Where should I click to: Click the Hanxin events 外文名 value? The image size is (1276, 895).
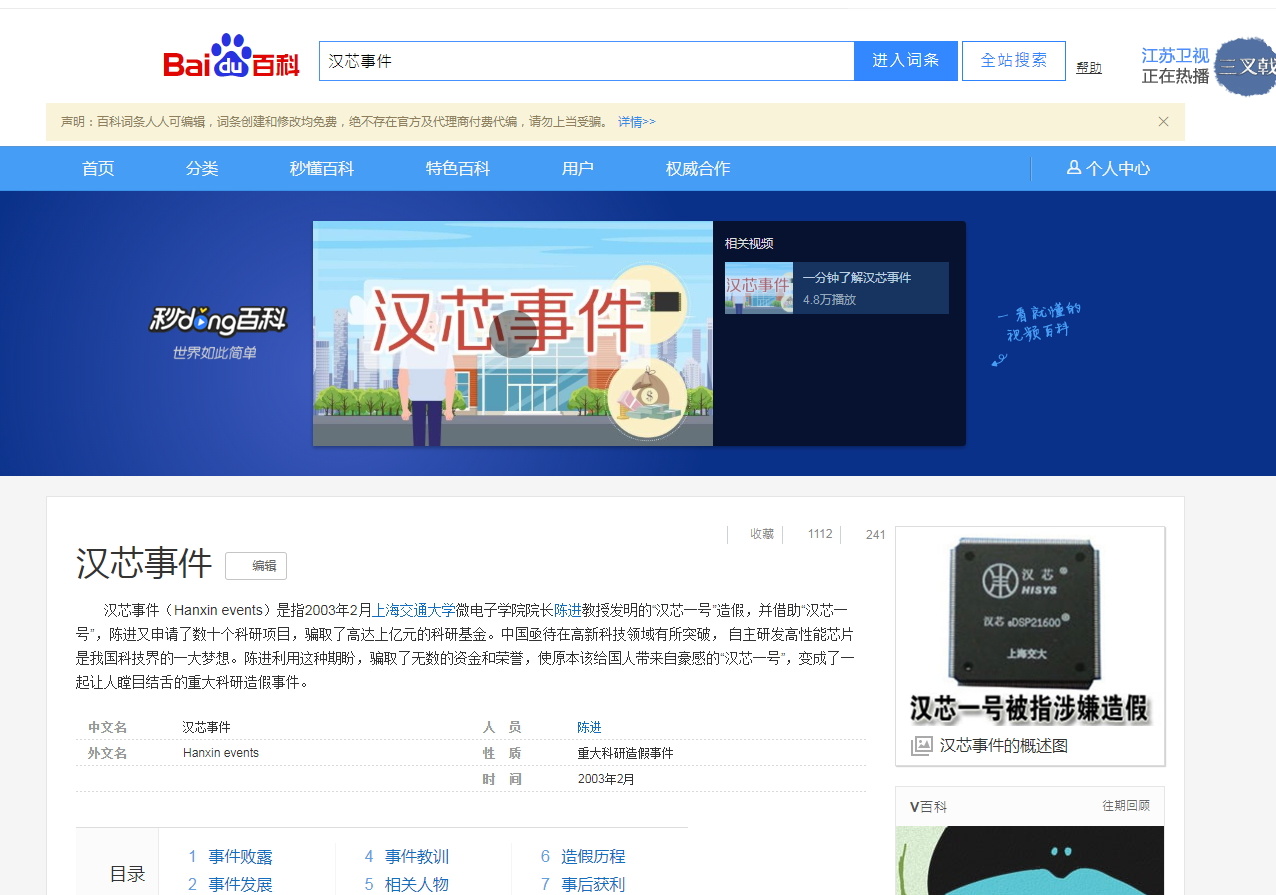(x=221, y=753)
